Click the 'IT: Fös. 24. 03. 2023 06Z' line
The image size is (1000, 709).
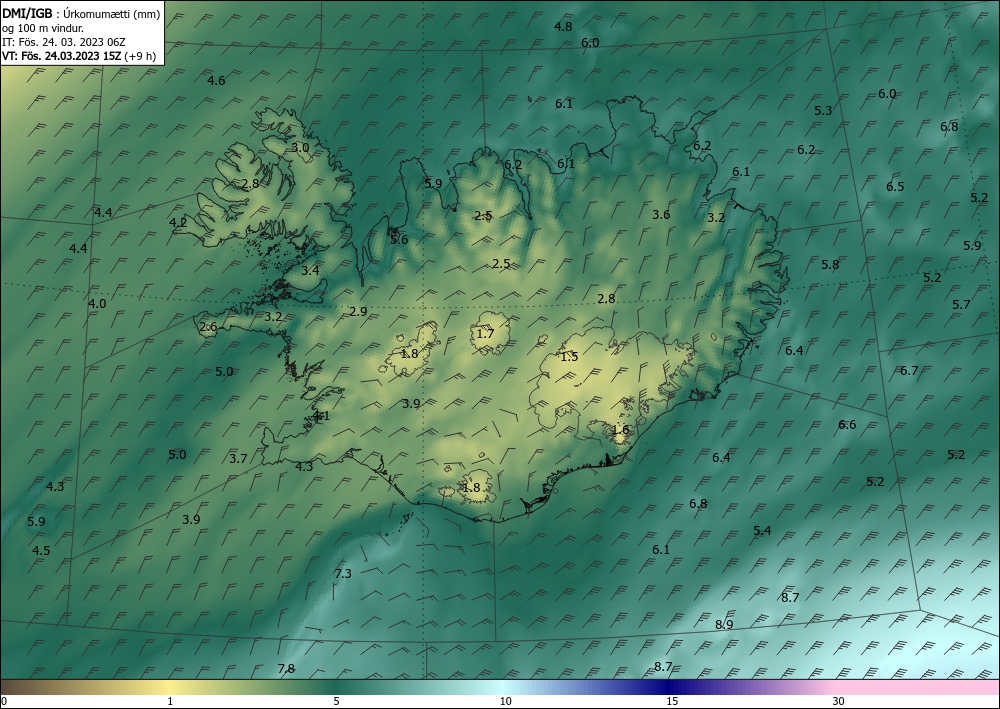coord(64,42)
